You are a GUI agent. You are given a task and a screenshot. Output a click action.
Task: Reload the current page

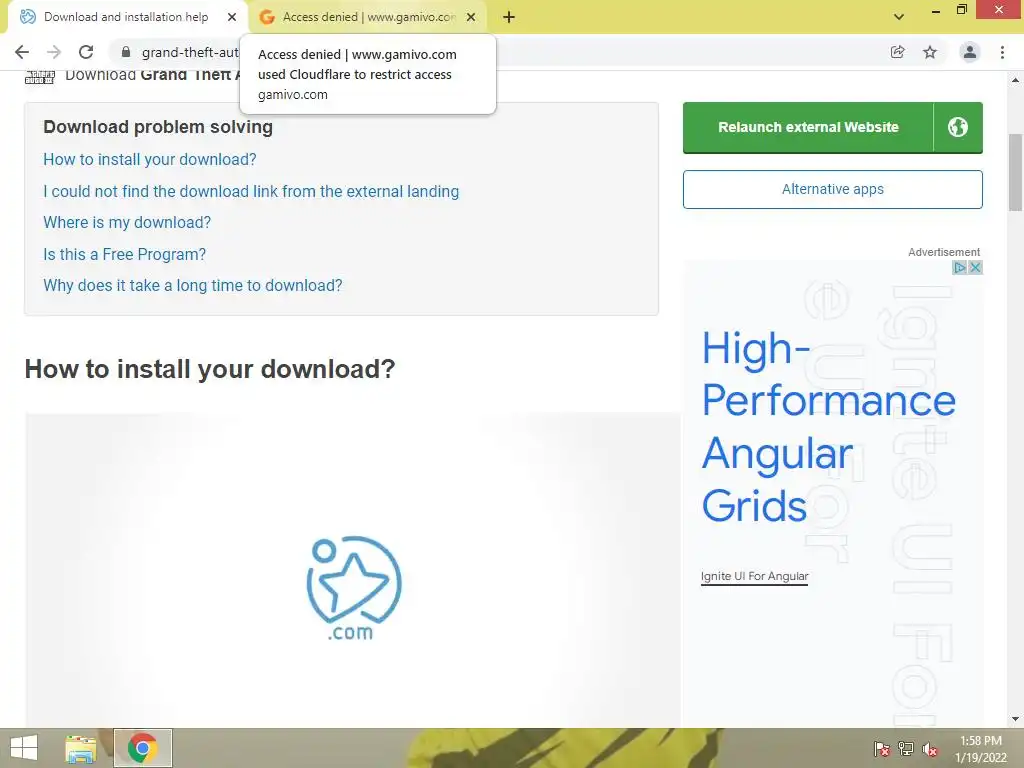[x=86, y=52]
